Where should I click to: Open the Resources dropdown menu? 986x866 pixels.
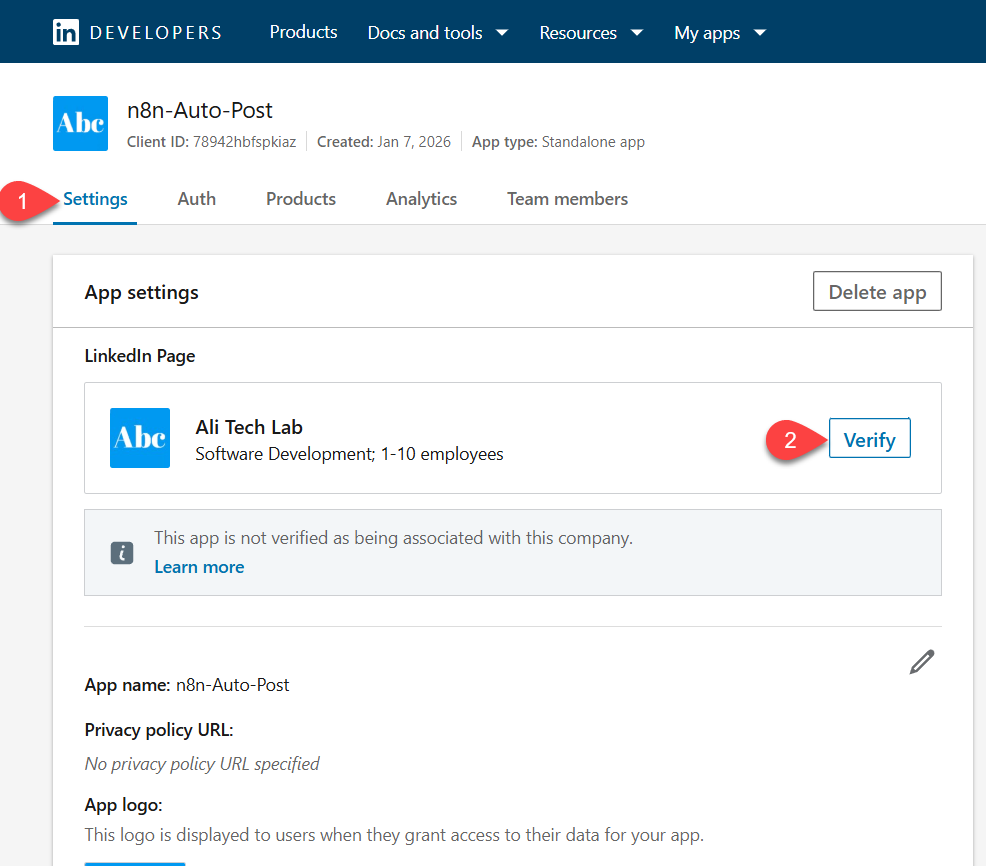(x=590, y=32)
